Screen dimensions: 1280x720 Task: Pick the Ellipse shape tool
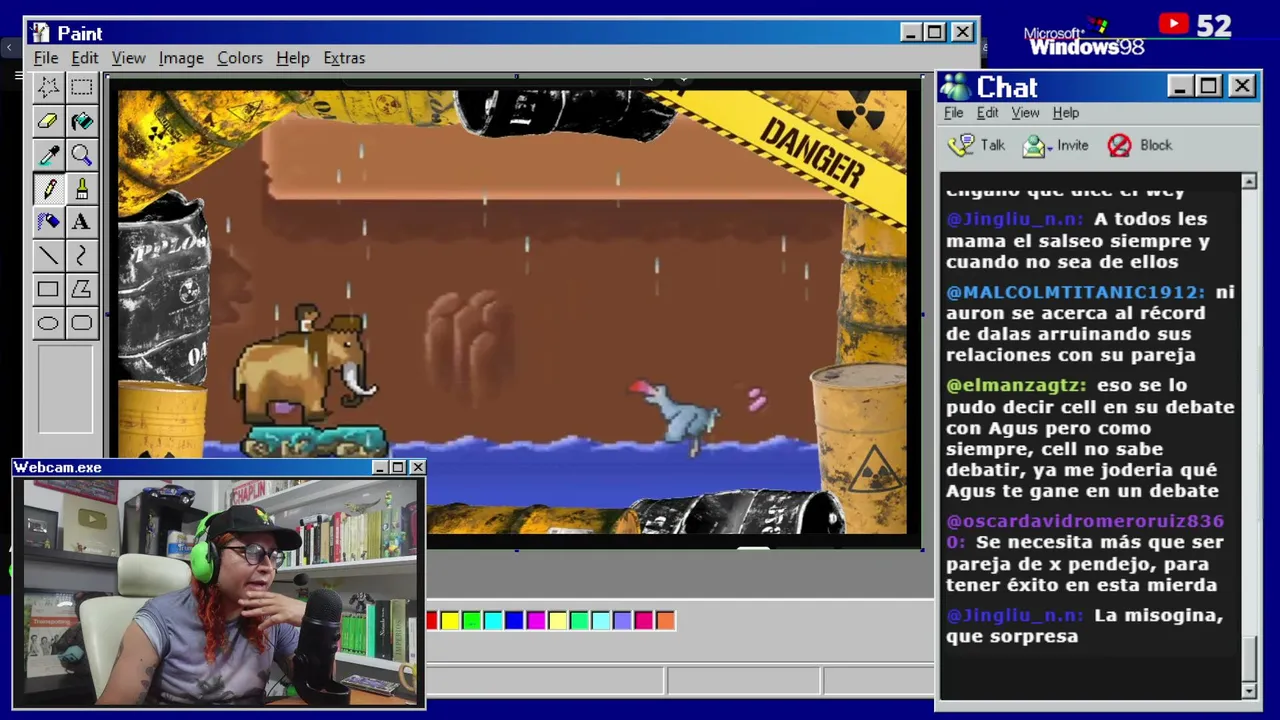(48, 323)
